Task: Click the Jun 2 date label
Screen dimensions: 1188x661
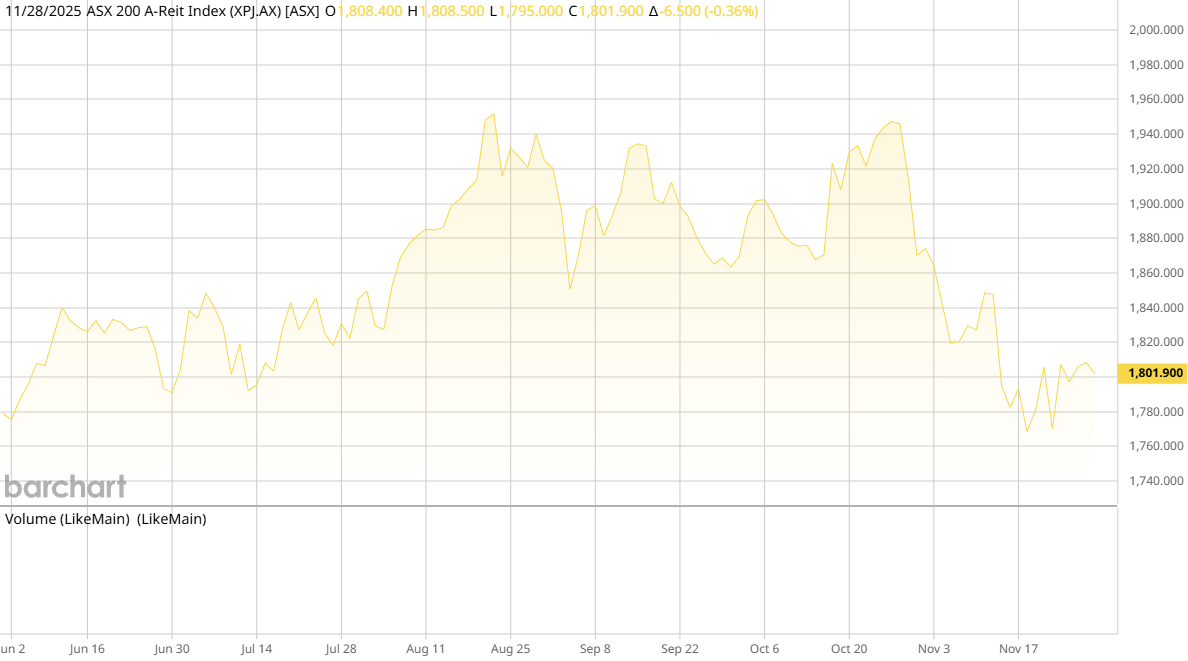Action: (x=14, y=648)
